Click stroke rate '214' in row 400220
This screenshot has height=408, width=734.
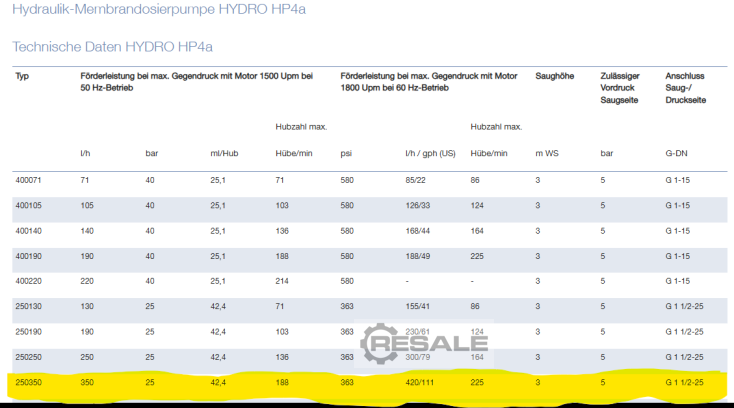(282, 281)
